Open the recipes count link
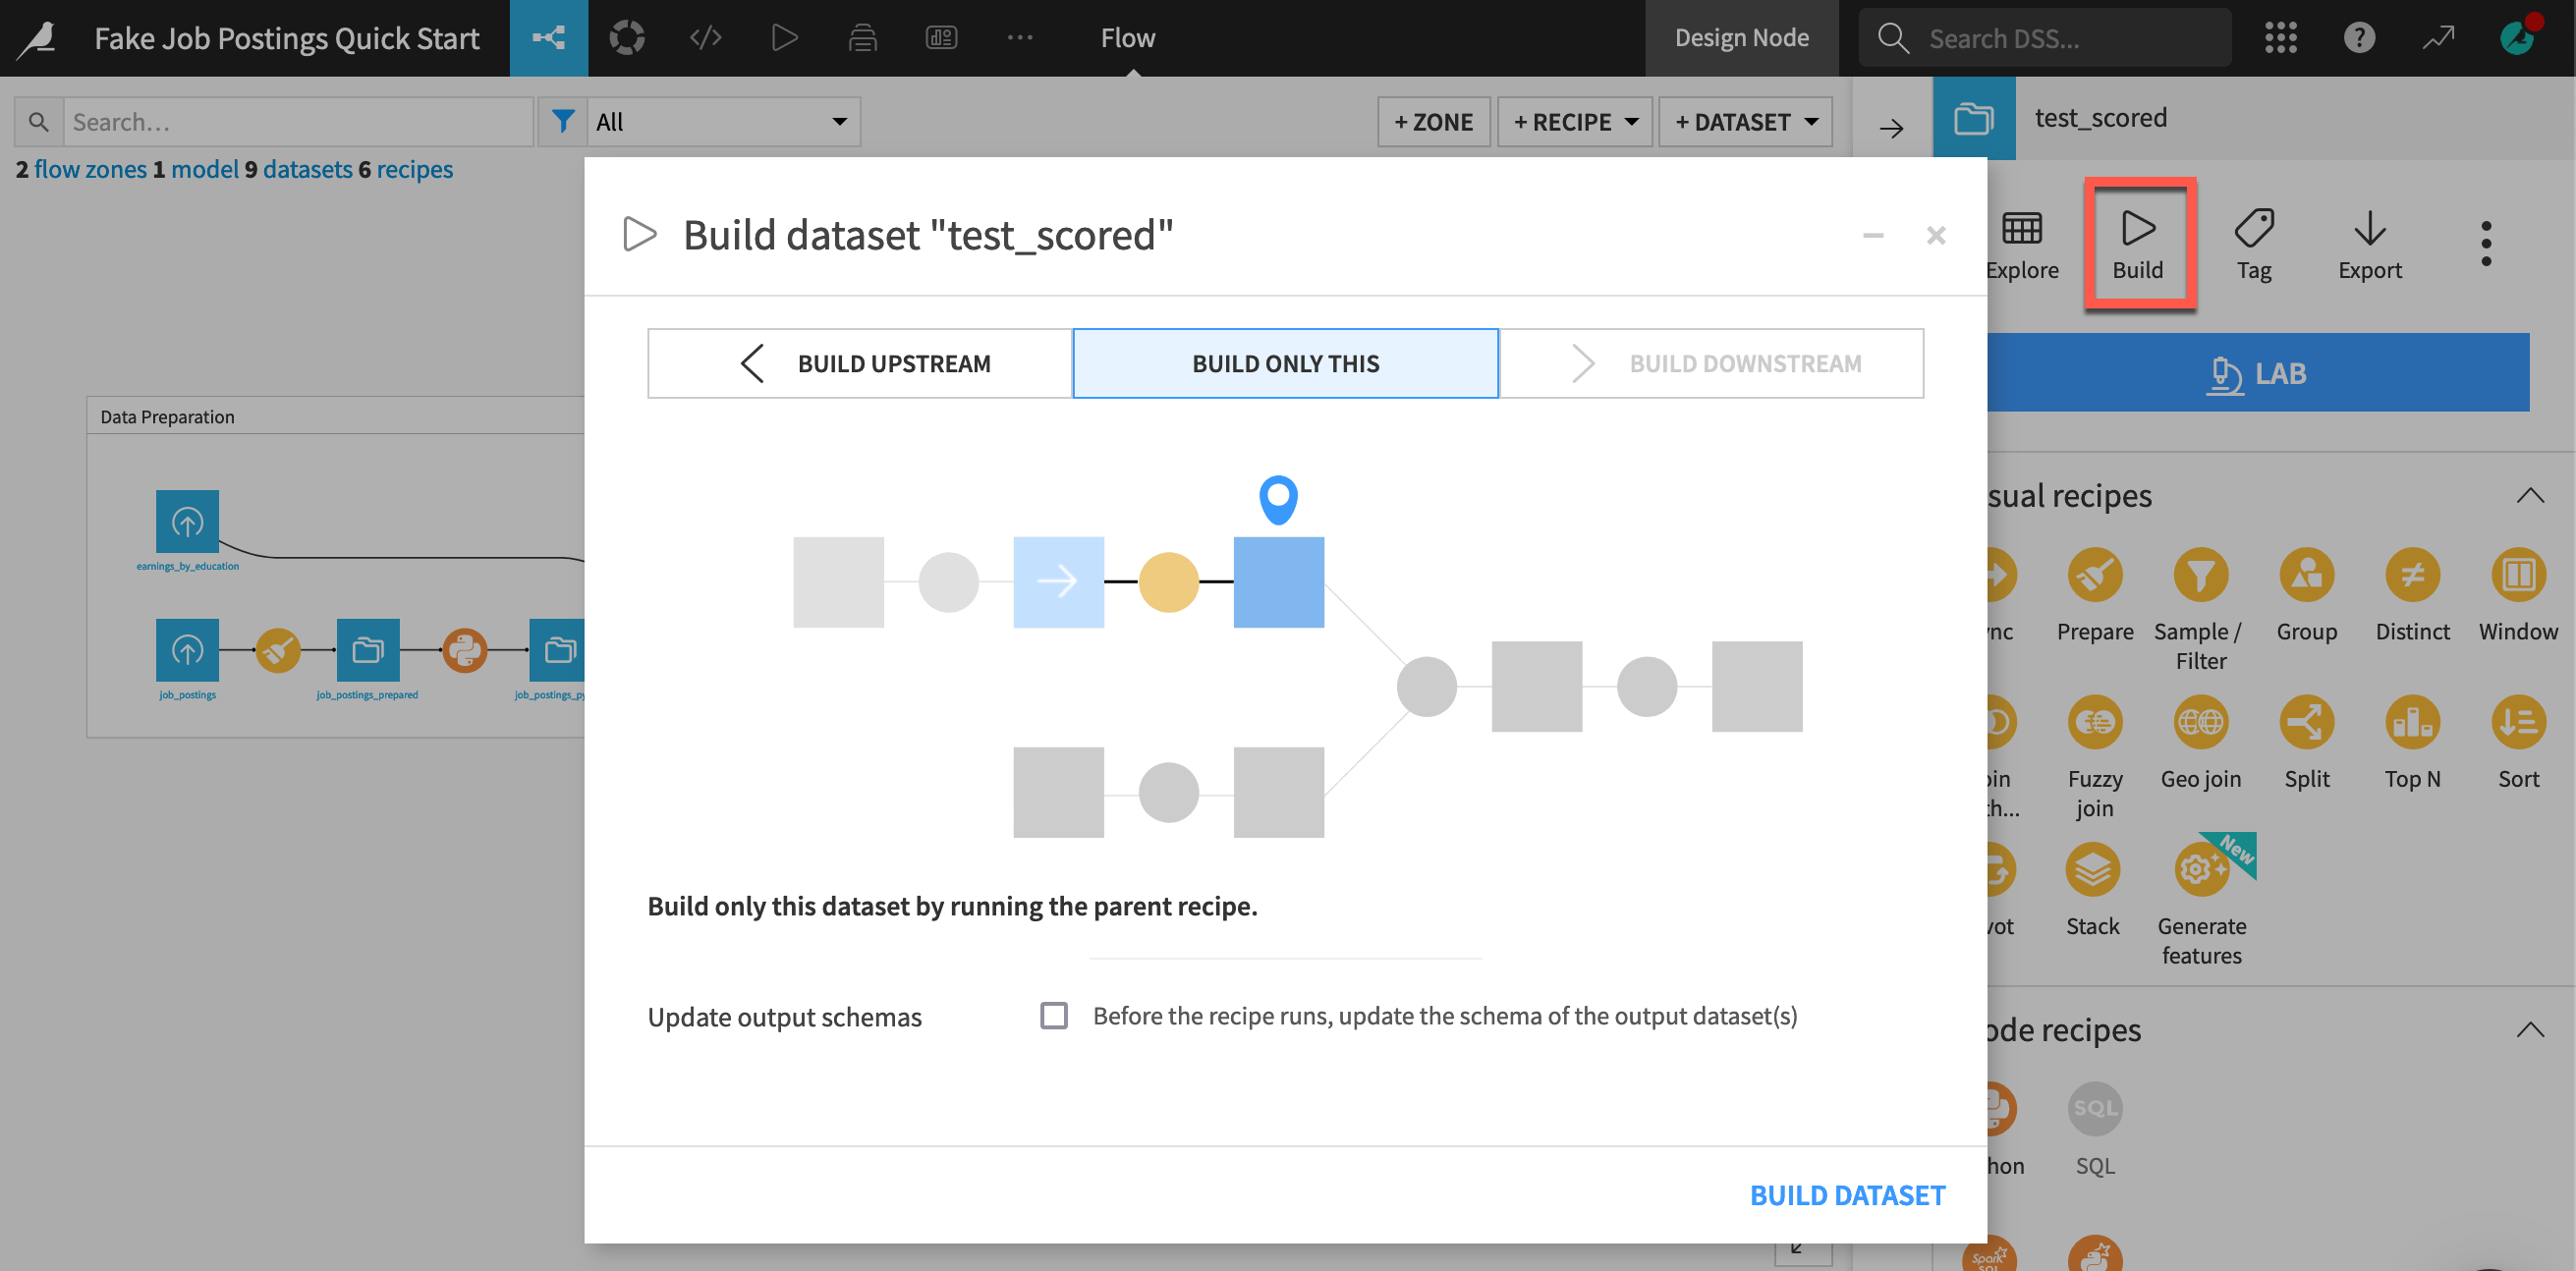Screen dimensions: 2576x1271 414,170
